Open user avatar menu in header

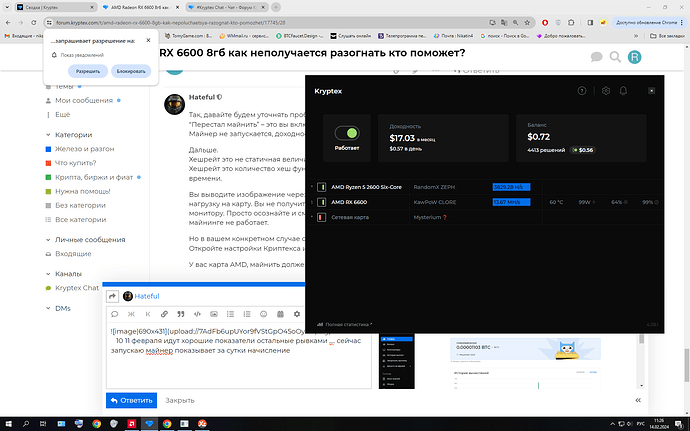(x=635, y=57)
